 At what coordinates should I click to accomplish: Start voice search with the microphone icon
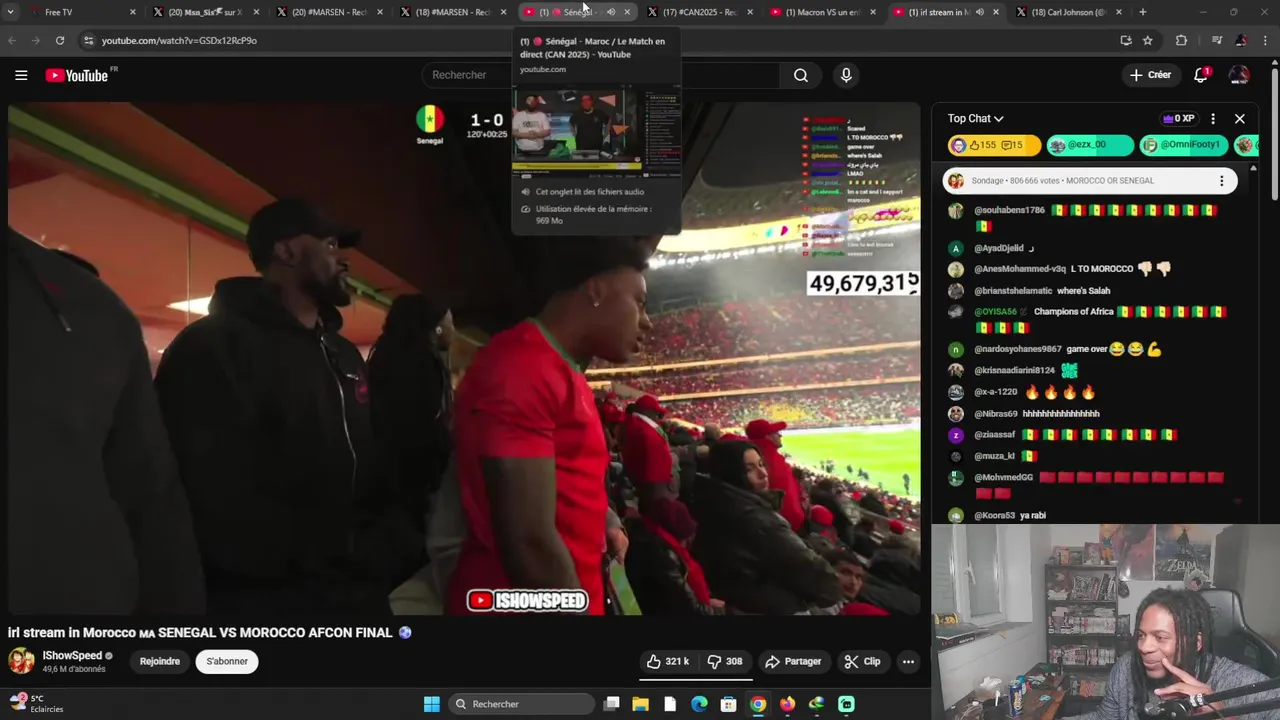pos(847,75)
